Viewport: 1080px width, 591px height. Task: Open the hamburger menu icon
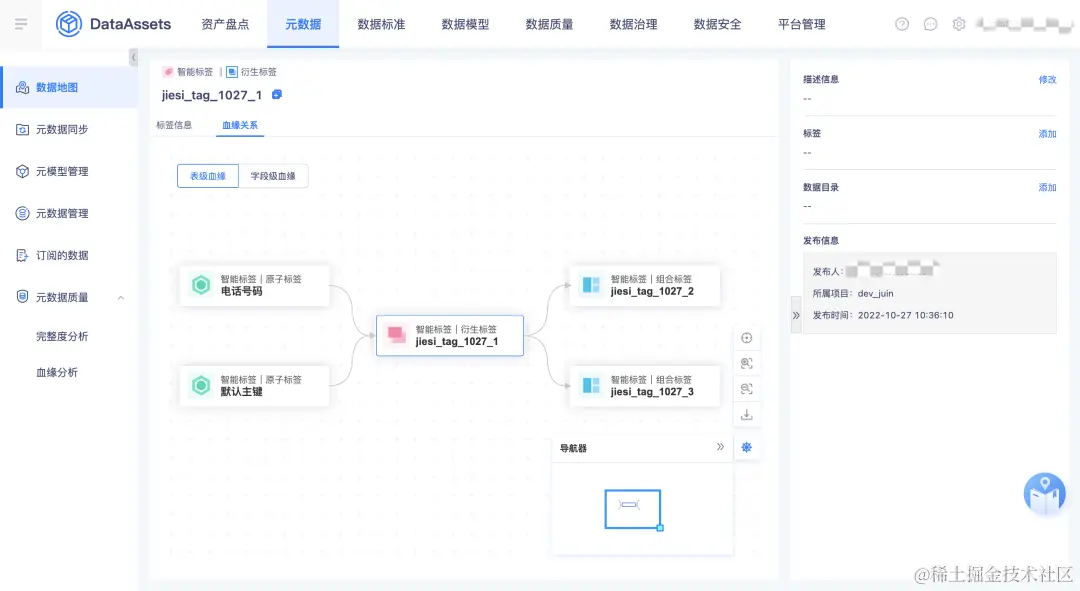(x=21, y=24)
